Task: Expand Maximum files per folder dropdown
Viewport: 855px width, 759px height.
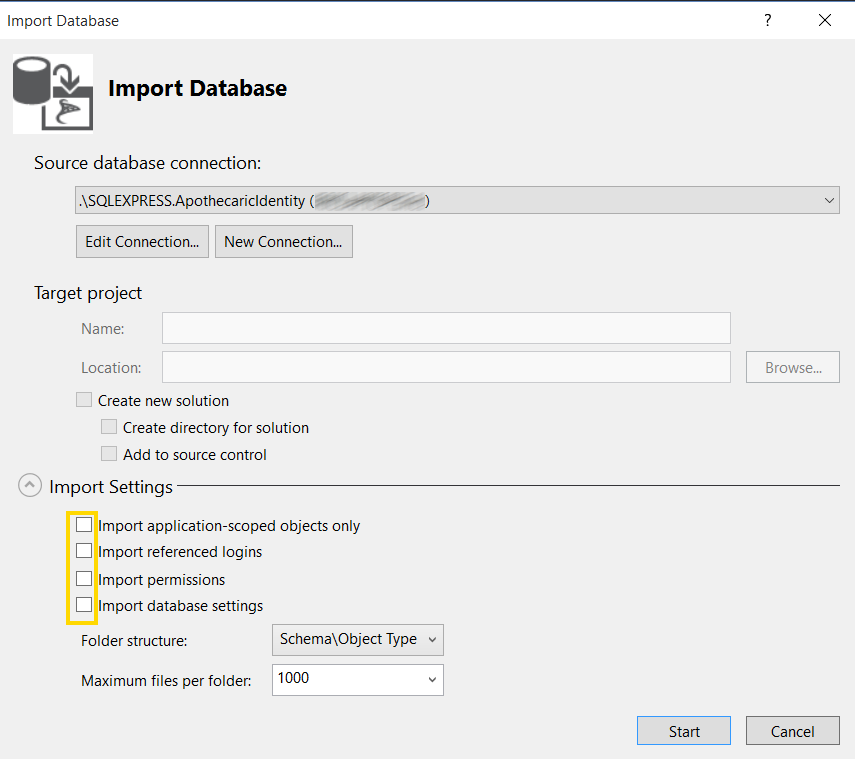Action: tap(432, 679)
